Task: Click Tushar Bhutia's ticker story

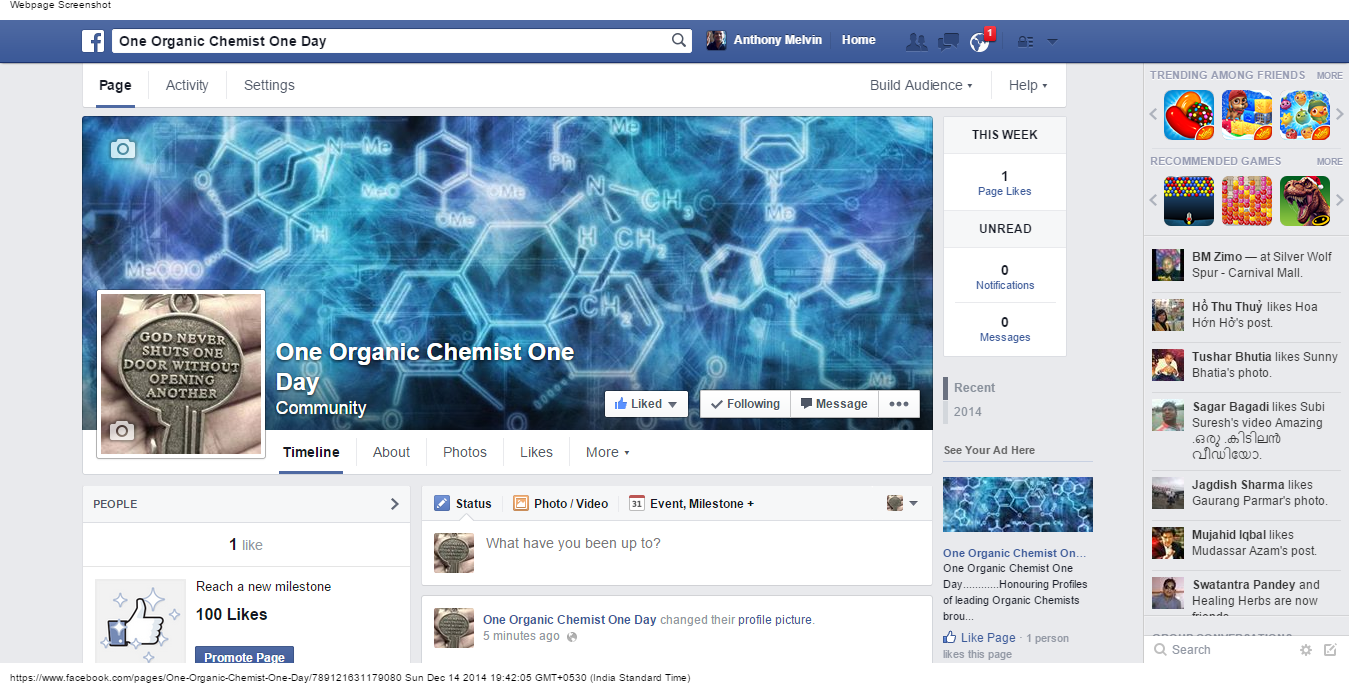Action: tap(1245, 364)
